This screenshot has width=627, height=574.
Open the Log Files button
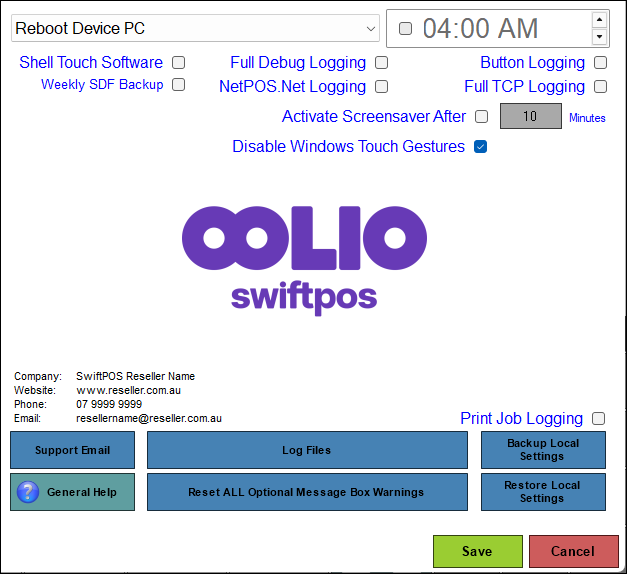(x=307, y=450)
